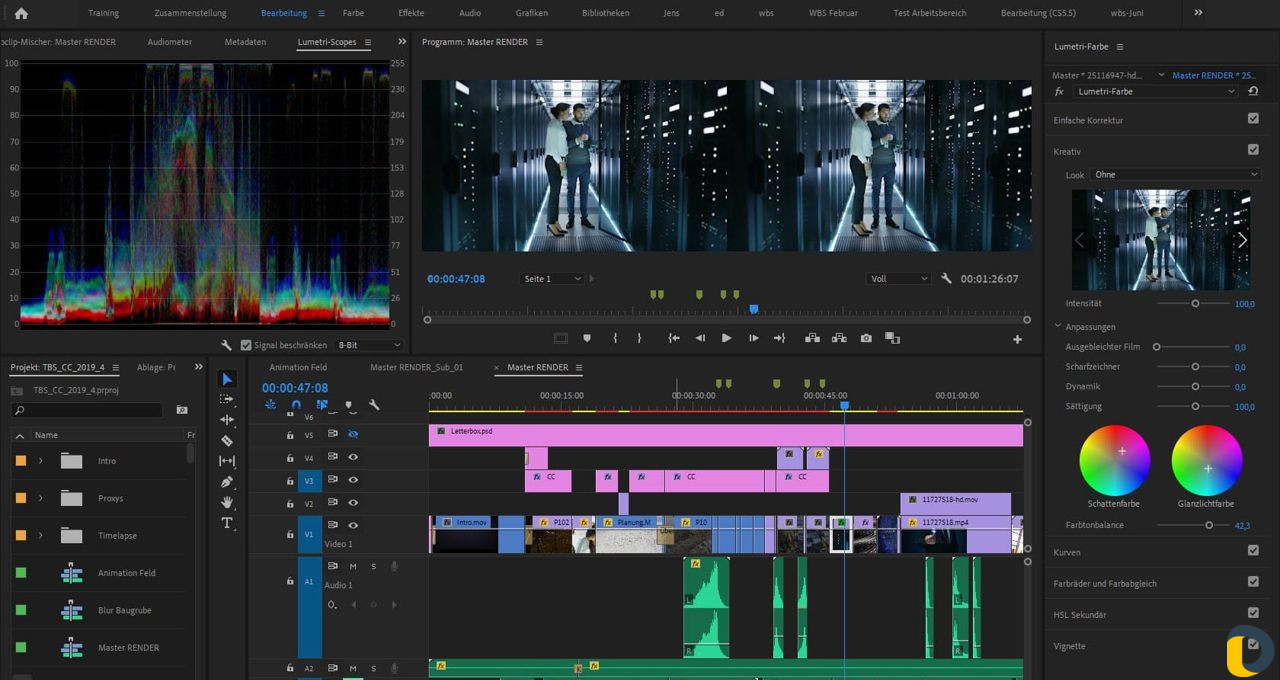Screen dimensions: 1280x680
Task: Toggle insert sequences as nests icon
Action: 270,405
